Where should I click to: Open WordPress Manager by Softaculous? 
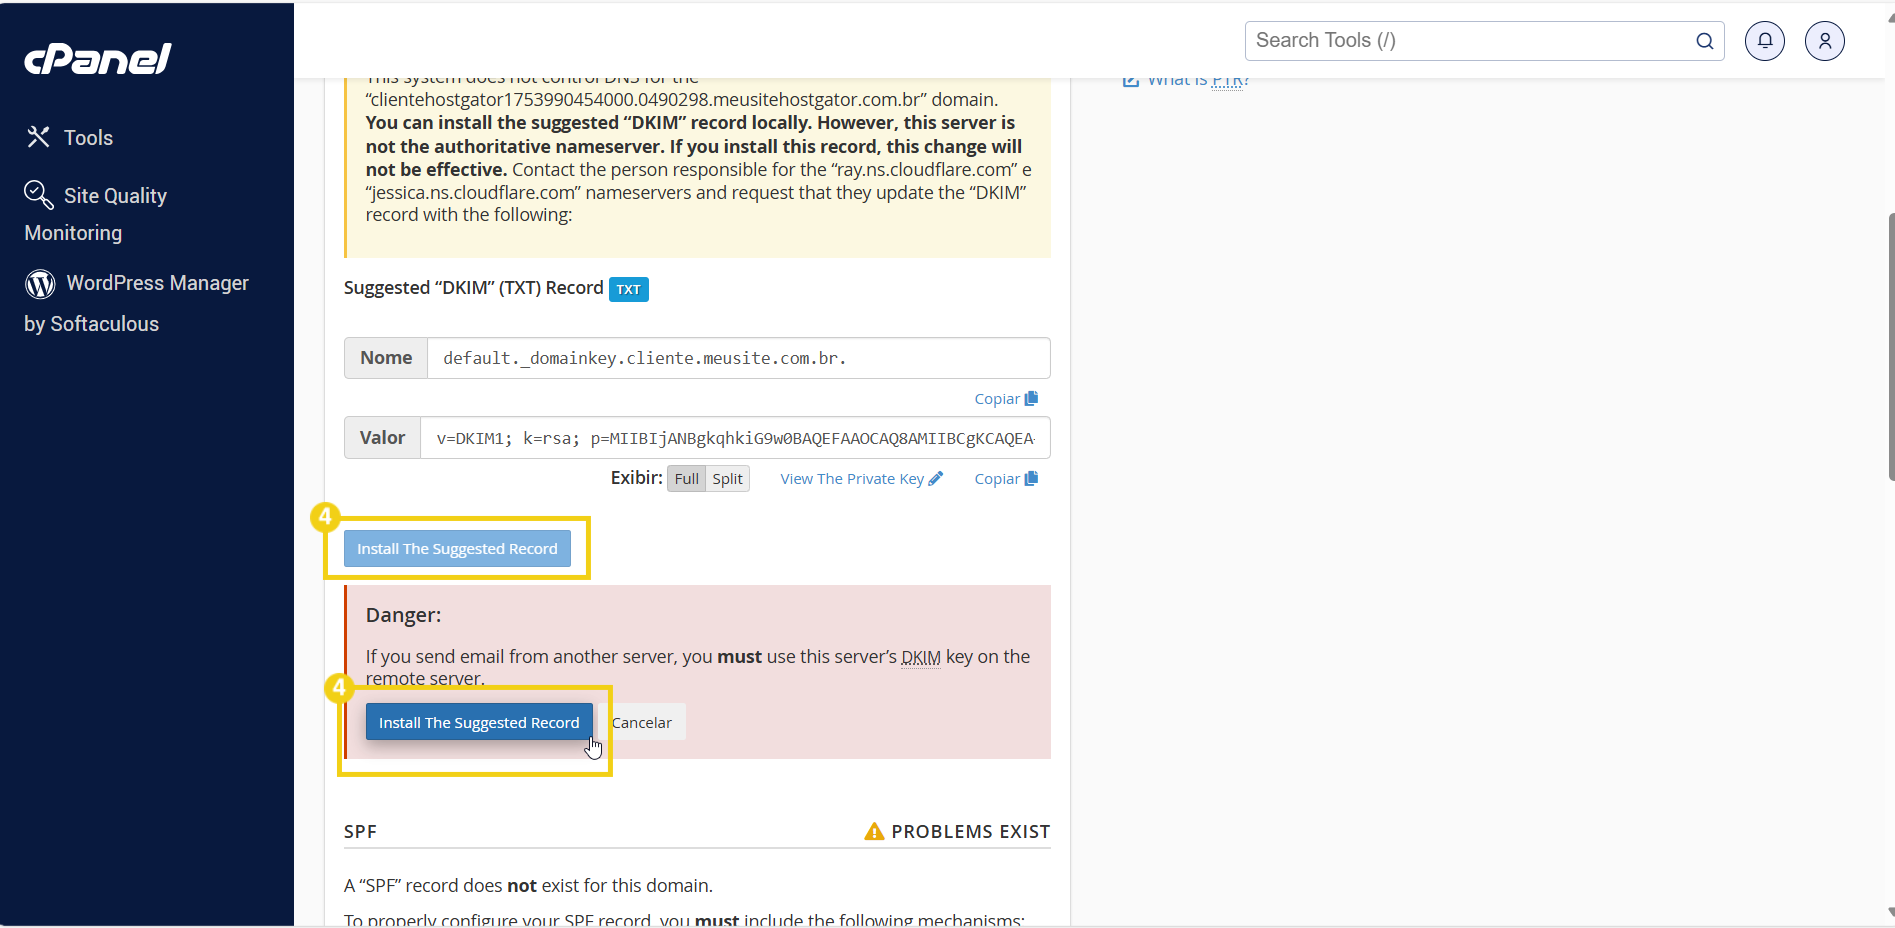[137, 303]
